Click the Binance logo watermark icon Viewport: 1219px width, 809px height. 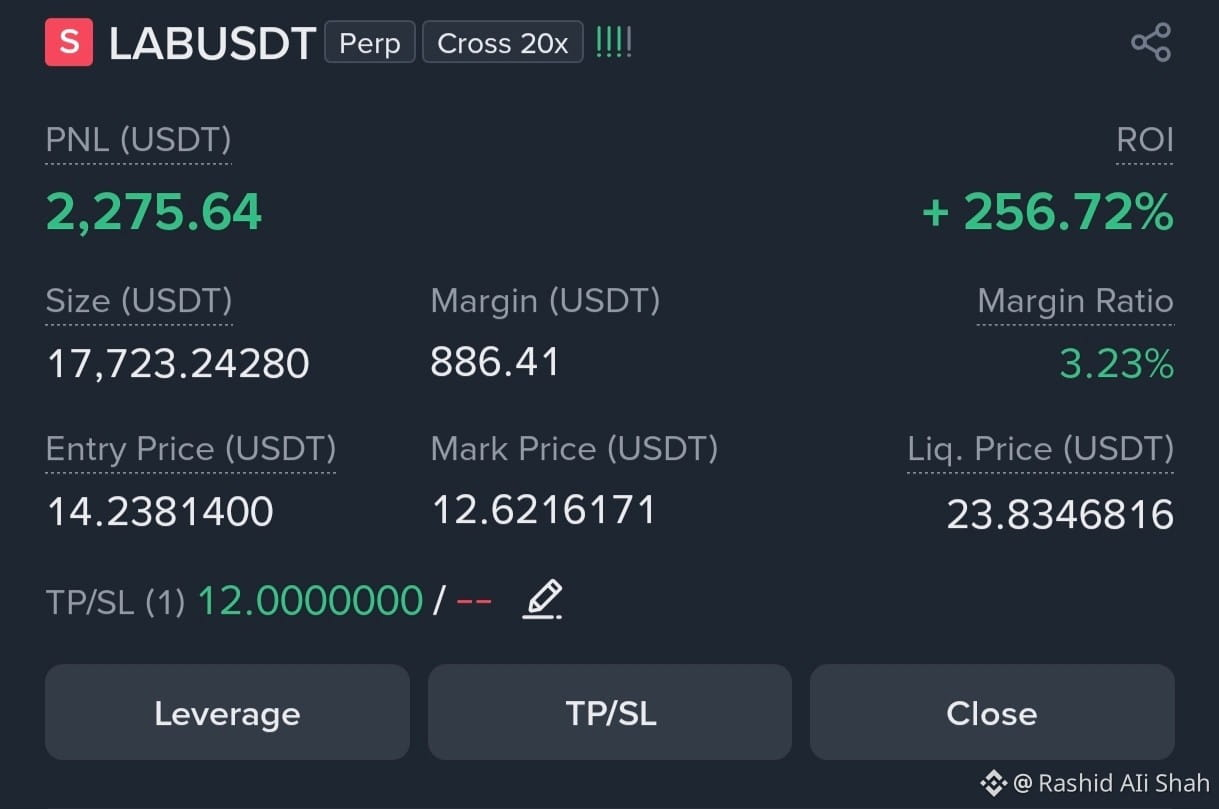pyautogui.click(x=993, y=782)
